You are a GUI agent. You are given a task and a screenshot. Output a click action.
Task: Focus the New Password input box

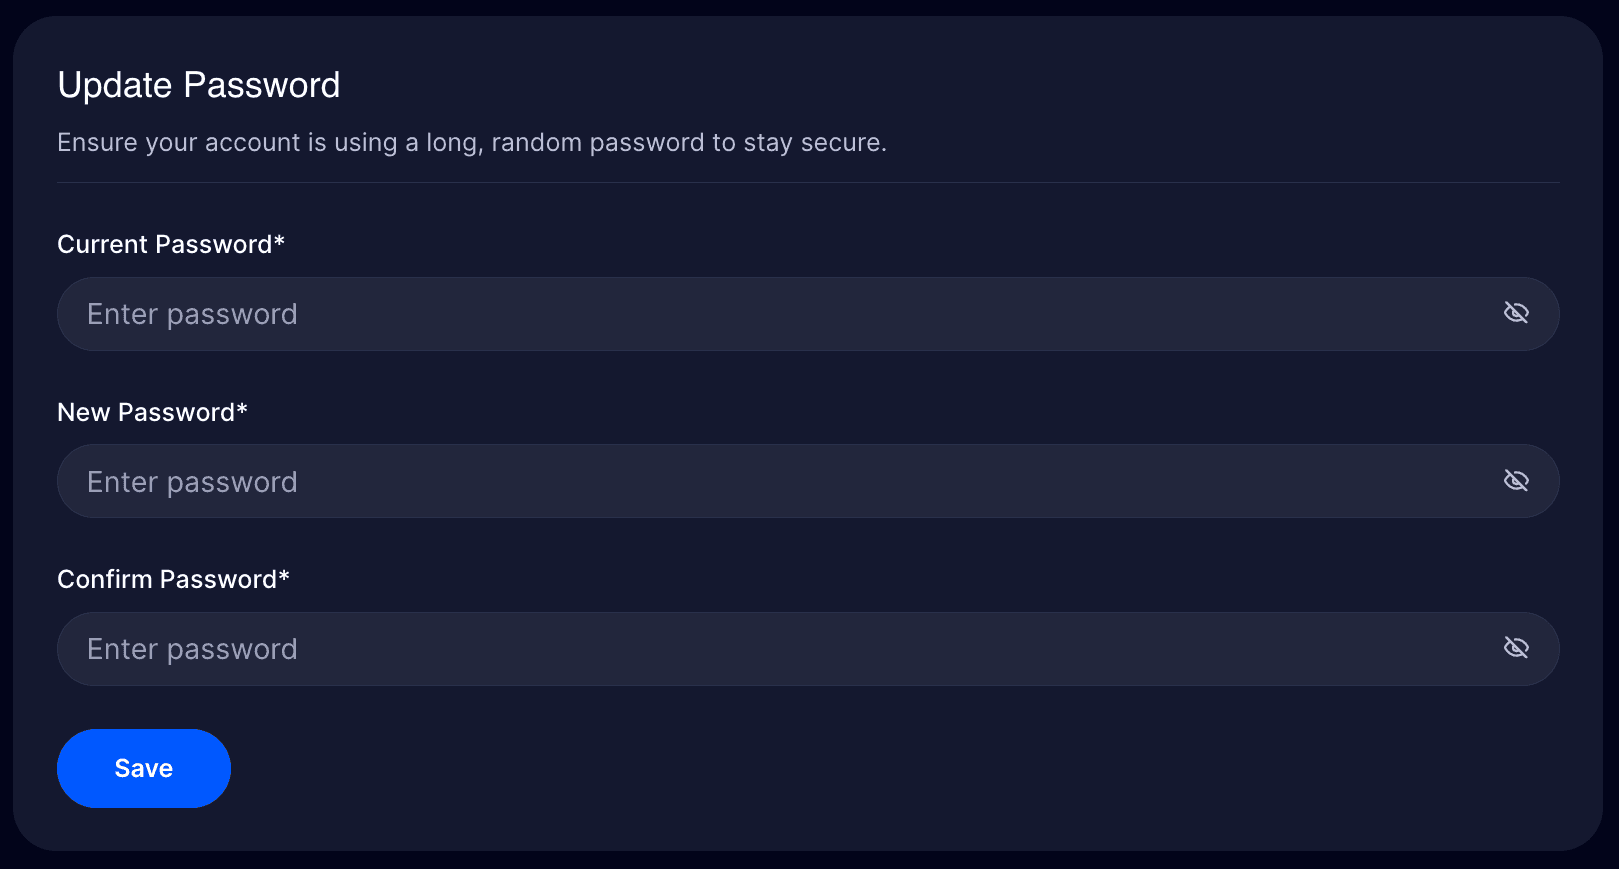click(700, 481)
